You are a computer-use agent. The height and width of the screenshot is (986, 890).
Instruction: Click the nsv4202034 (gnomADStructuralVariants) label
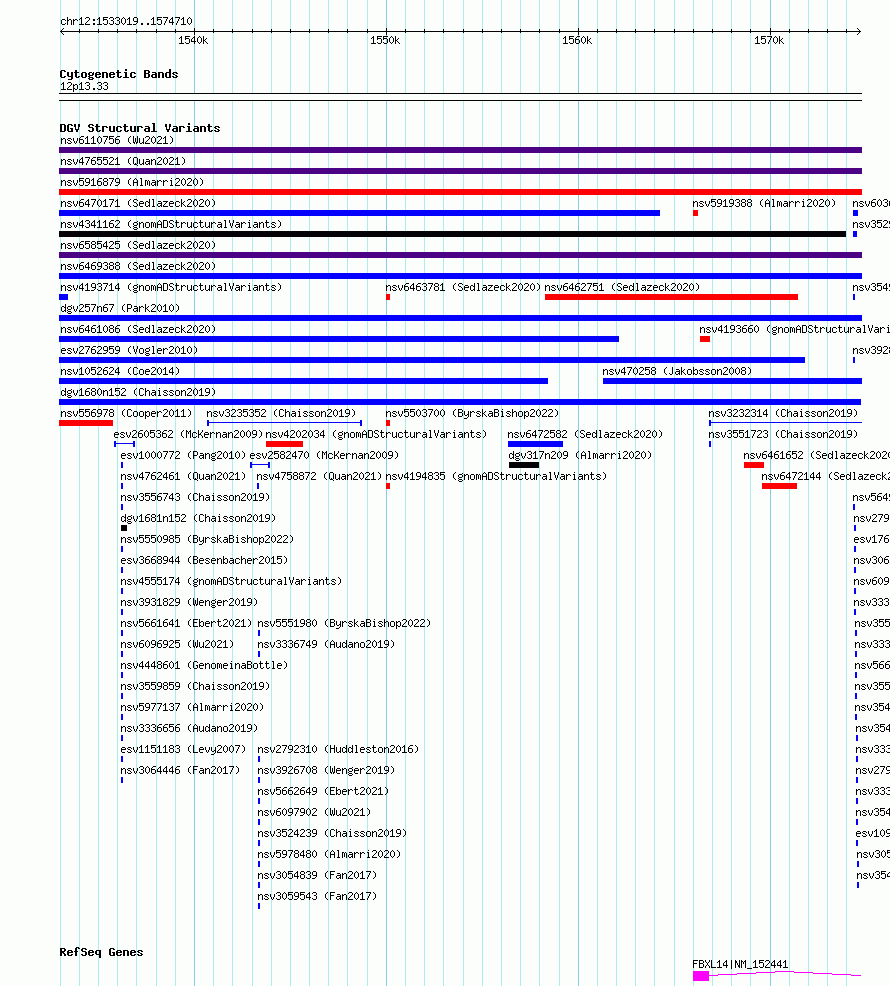376,434
